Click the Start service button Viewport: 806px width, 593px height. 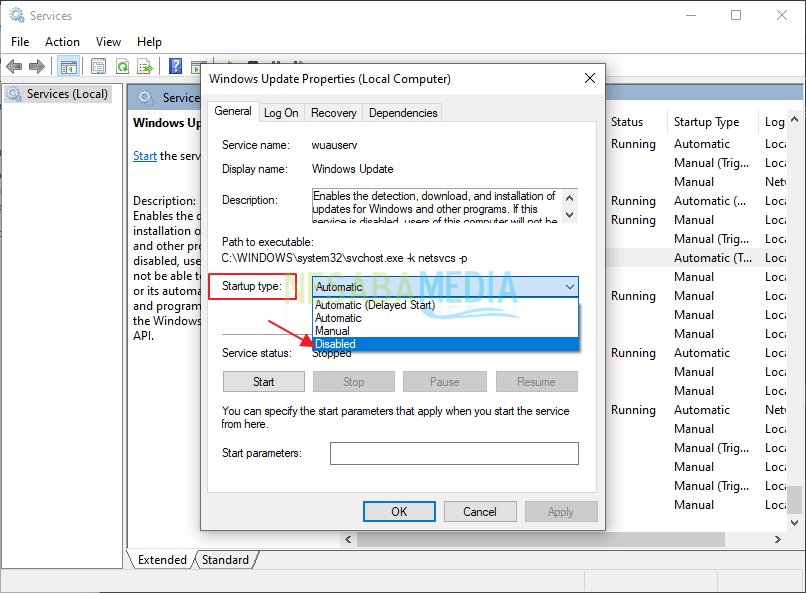click(x=264, y=382)
